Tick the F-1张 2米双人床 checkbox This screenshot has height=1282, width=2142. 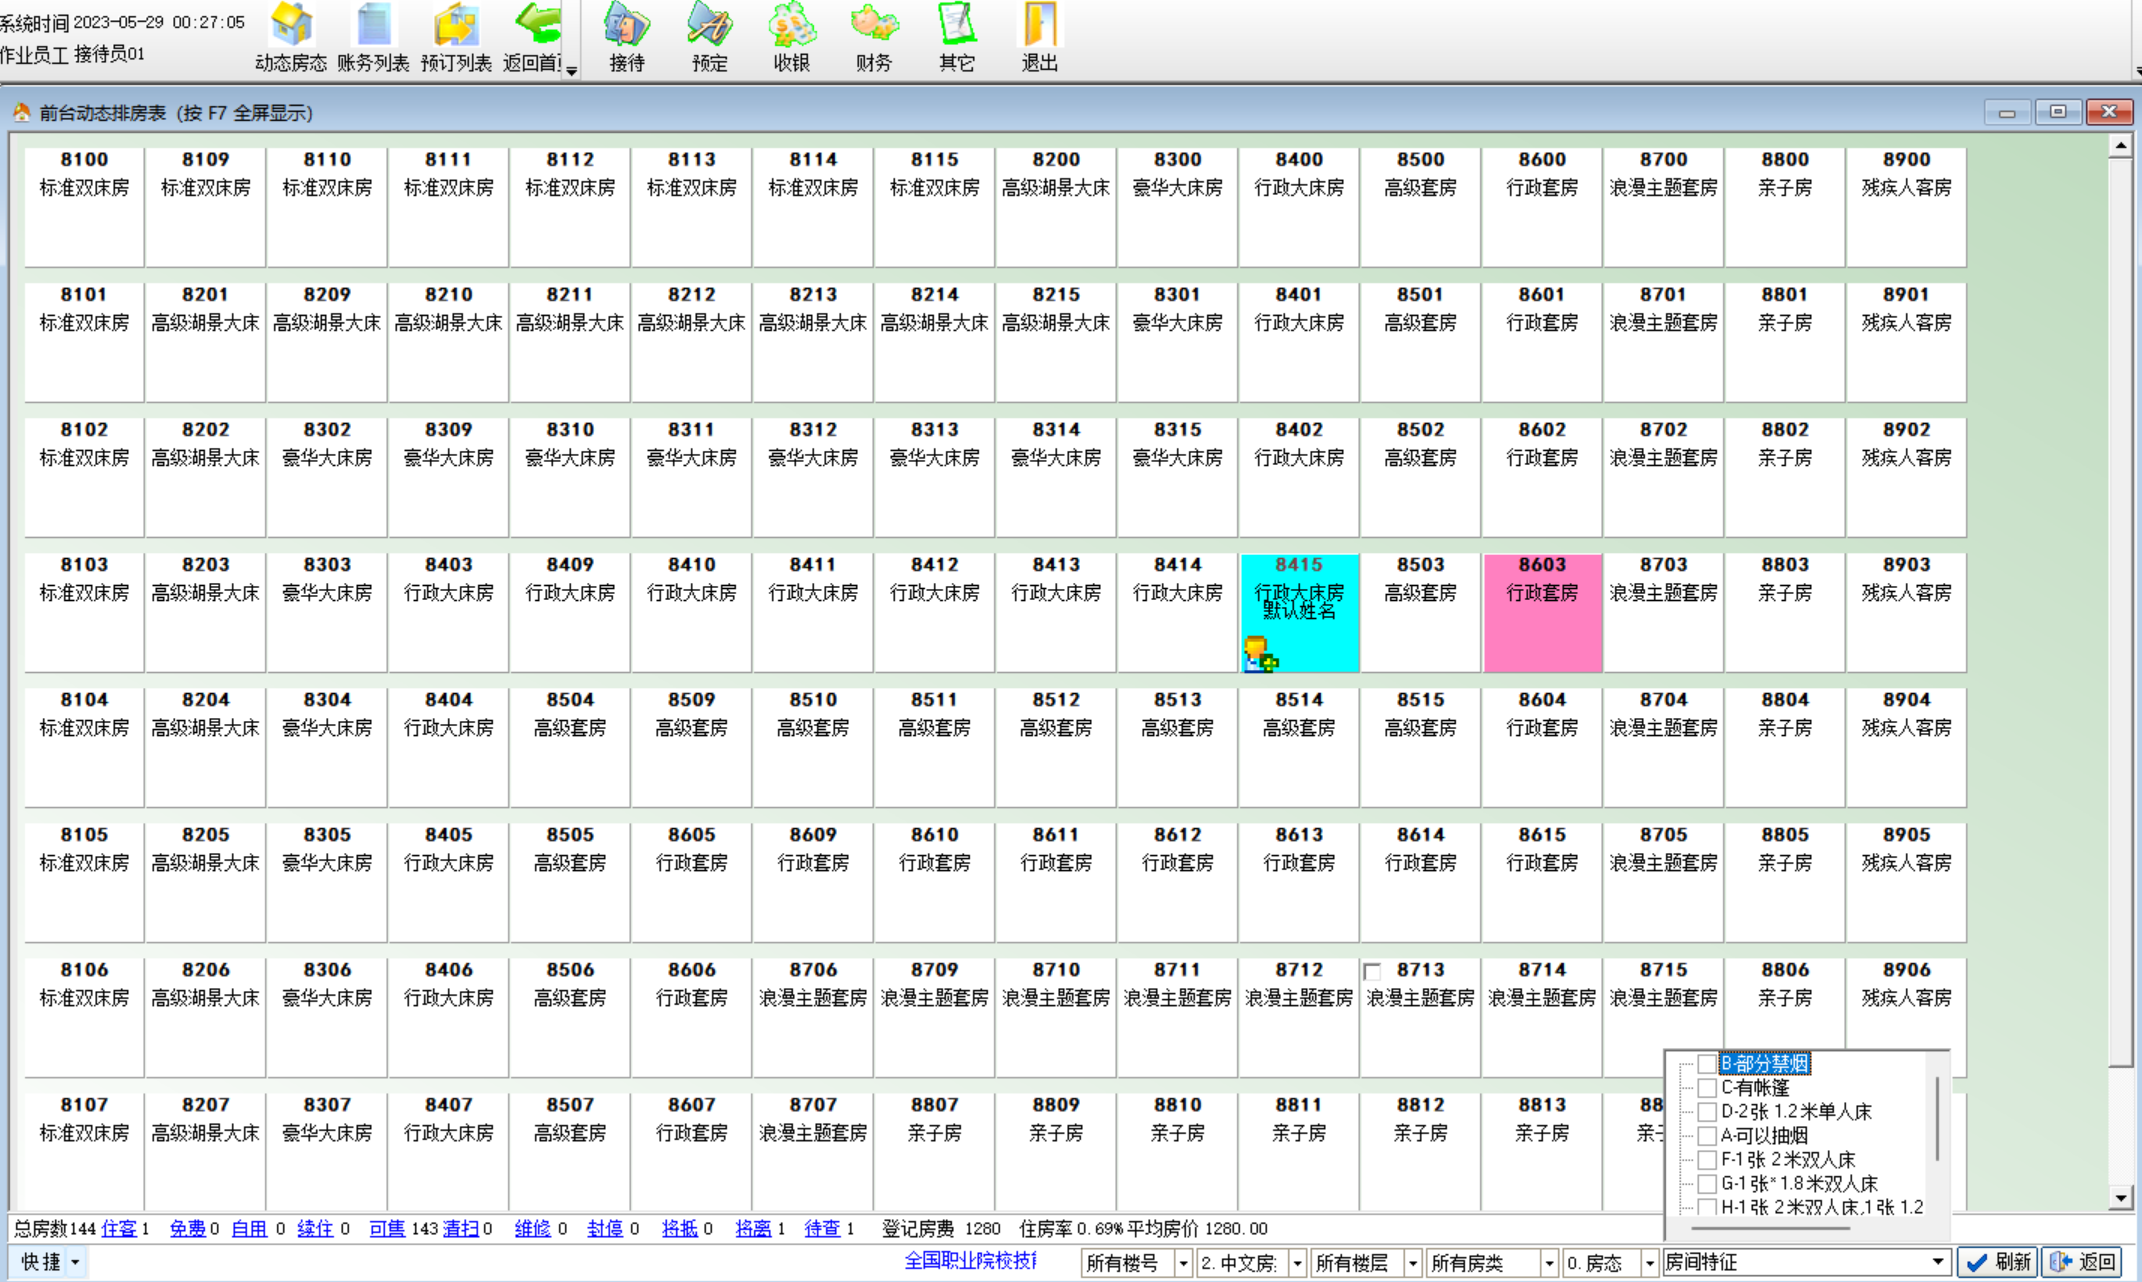point(1707,1160)
